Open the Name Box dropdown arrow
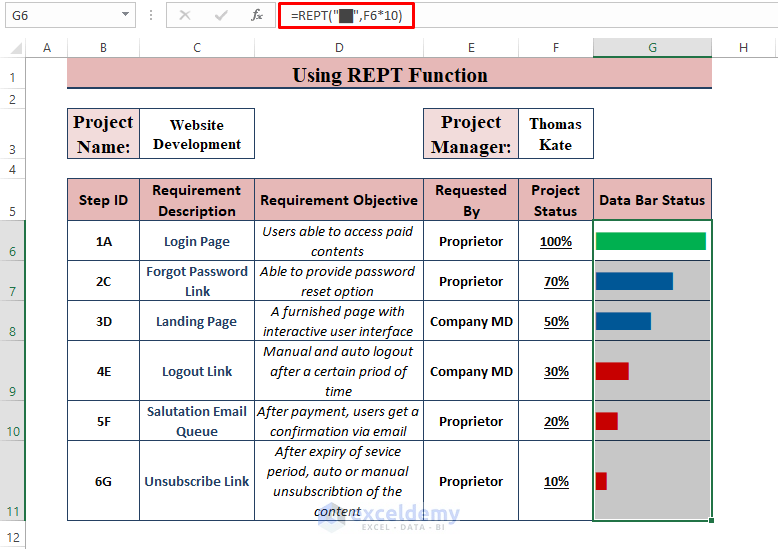 126,15
